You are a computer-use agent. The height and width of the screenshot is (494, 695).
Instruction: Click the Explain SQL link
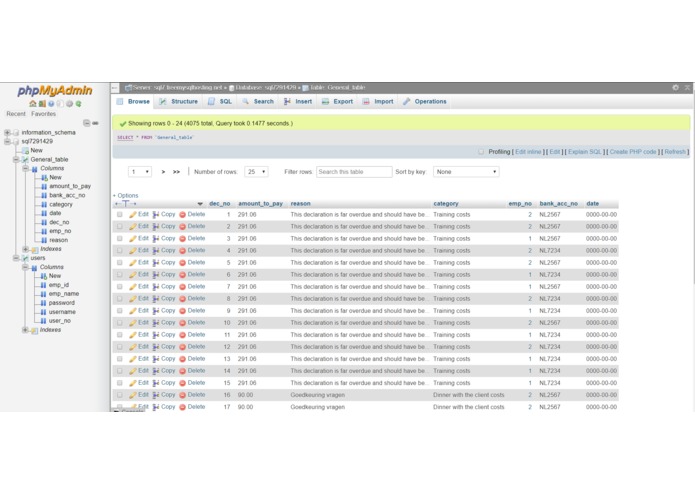[x=584, y=152]
